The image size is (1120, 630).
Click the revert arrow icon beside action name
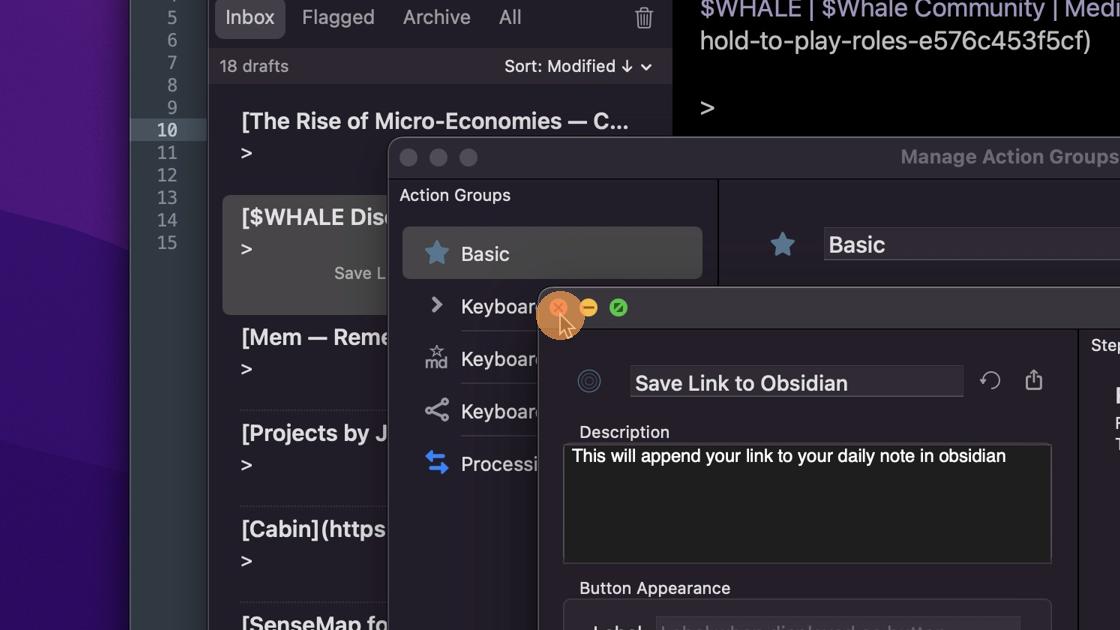click(x=990, y=381)
